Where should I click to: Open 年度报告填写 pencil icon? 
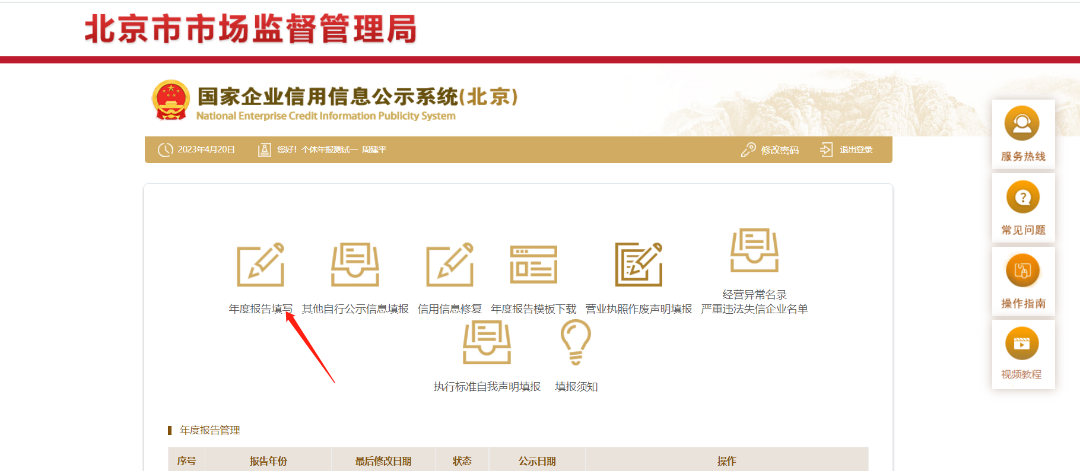pyautogui.click(x=260, y=264)
